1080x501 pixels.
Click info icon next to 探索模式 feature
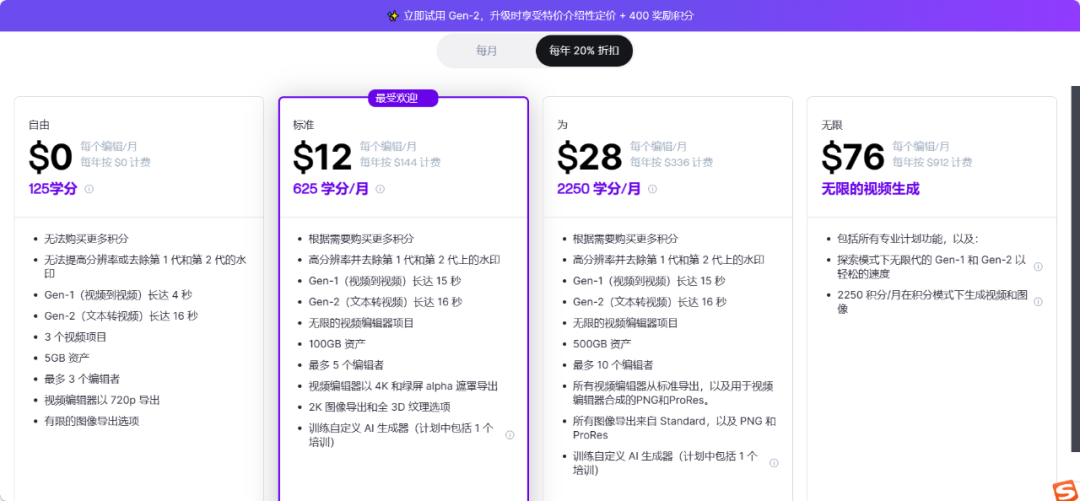tap(1038, 267)
